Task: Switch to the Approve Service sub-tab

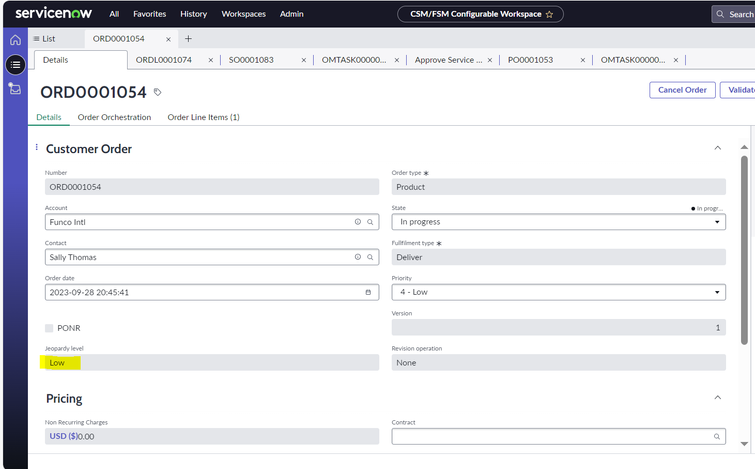Action: click(448, 60)
